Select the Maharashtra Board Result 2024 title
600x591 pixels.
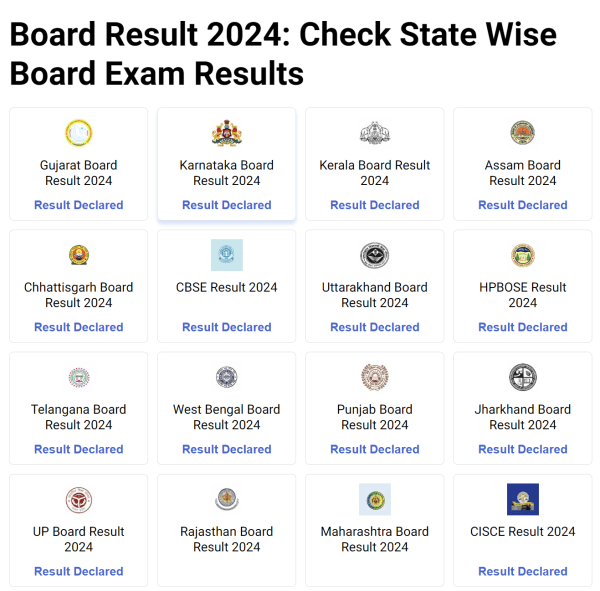[x=375, y=539]
